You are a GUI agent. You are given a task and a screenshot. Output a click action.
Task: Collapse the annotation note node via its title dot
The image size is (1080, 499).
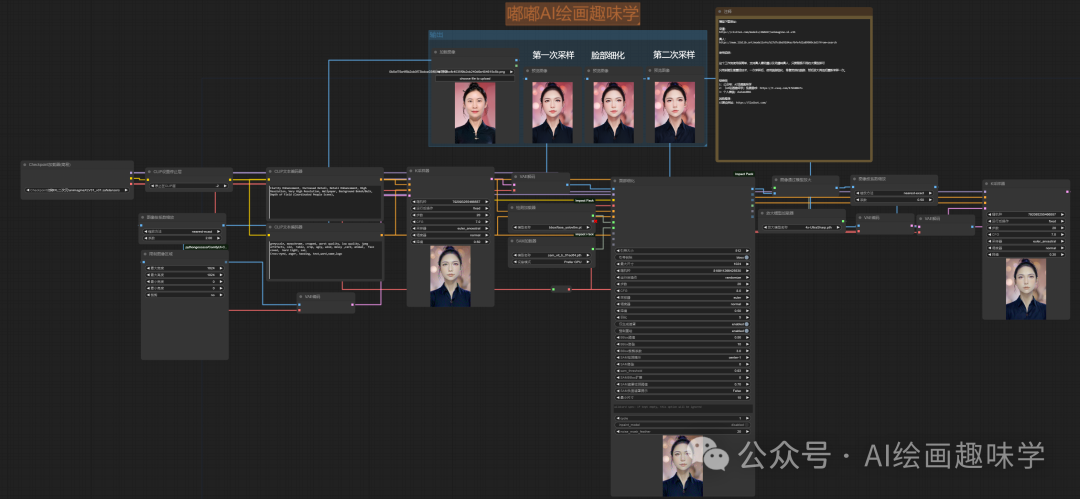click(720, 12)
